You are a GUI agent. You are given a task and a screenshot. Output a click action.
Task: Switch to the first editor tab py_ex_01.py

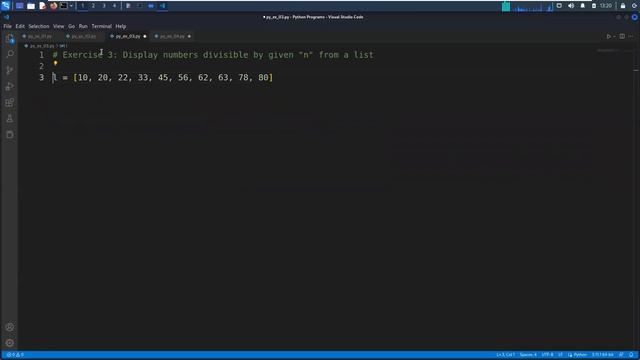point(40,36)
